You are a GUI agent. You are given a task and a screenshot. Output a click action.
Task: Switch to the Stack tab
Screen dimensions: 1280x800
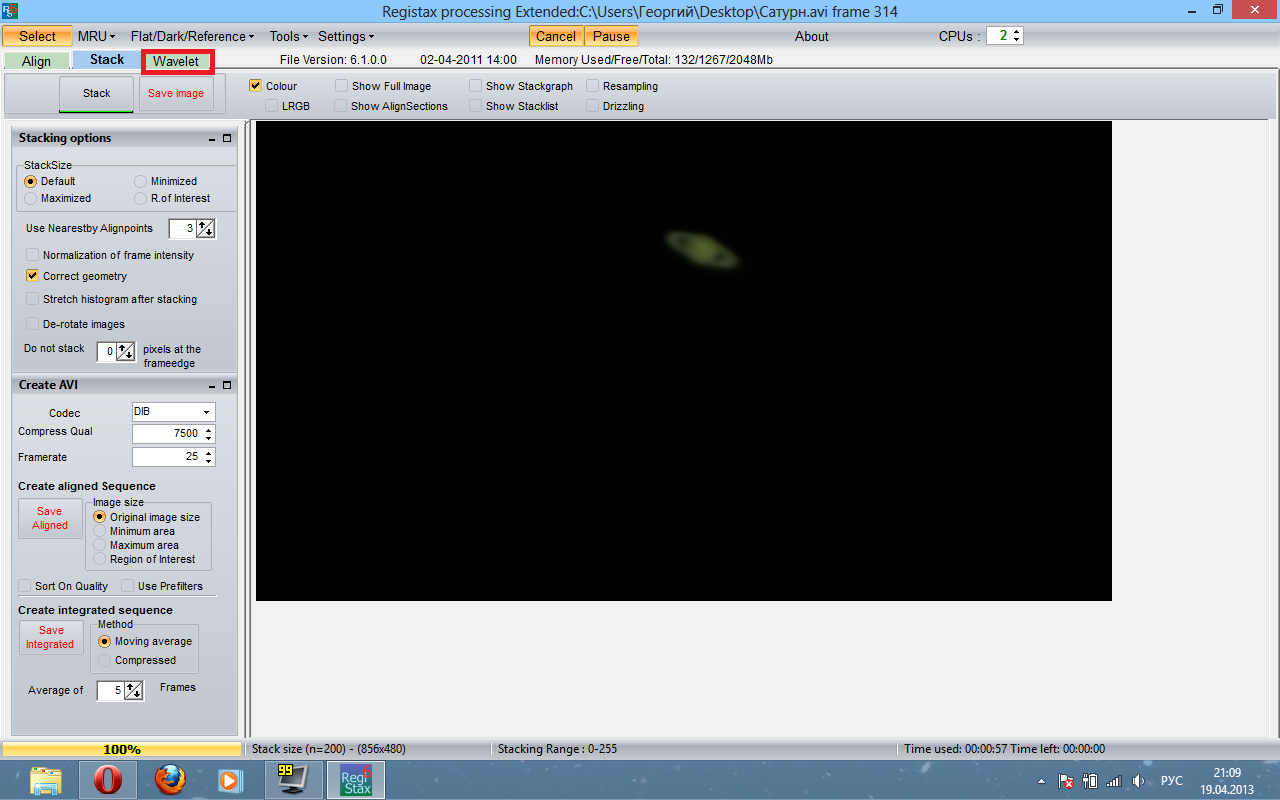point(107,60)
